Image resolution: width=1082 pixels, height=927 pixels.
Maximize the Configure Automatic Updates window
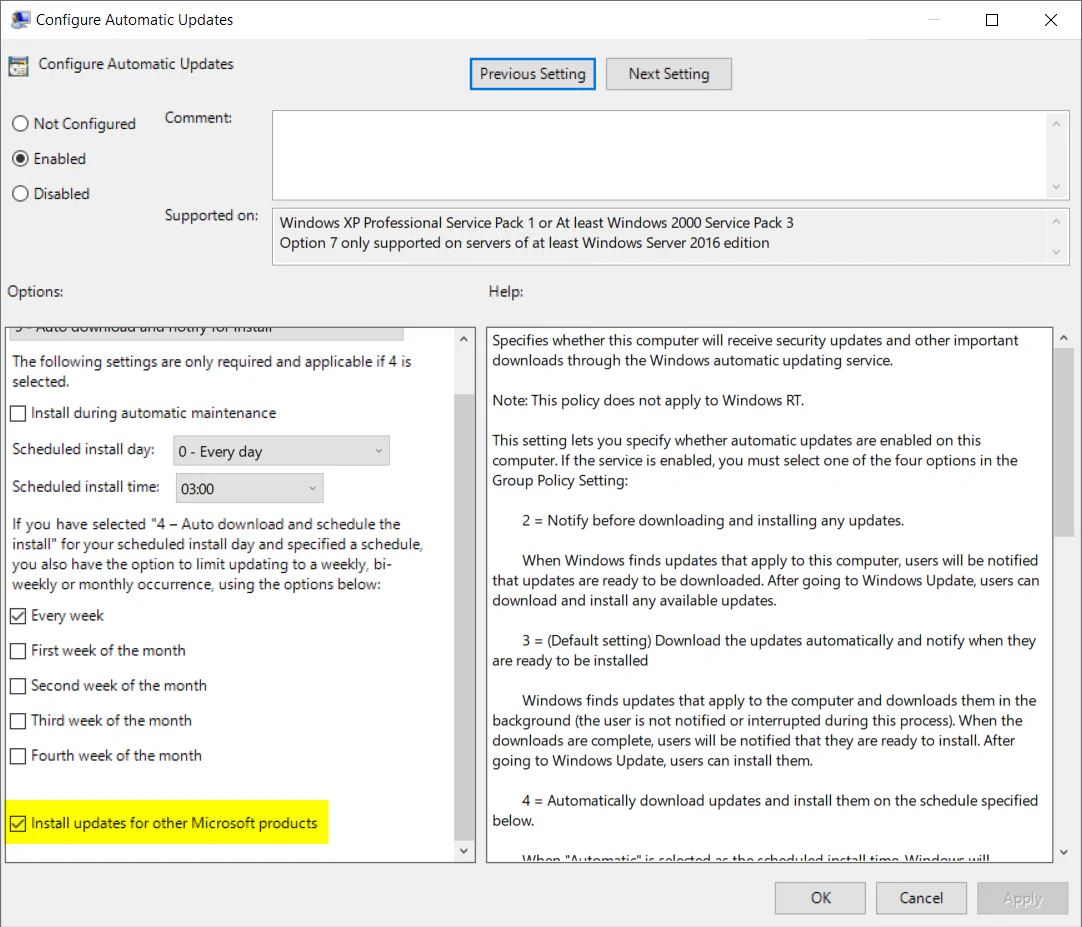pyautogui.click(x=992, y=20)
